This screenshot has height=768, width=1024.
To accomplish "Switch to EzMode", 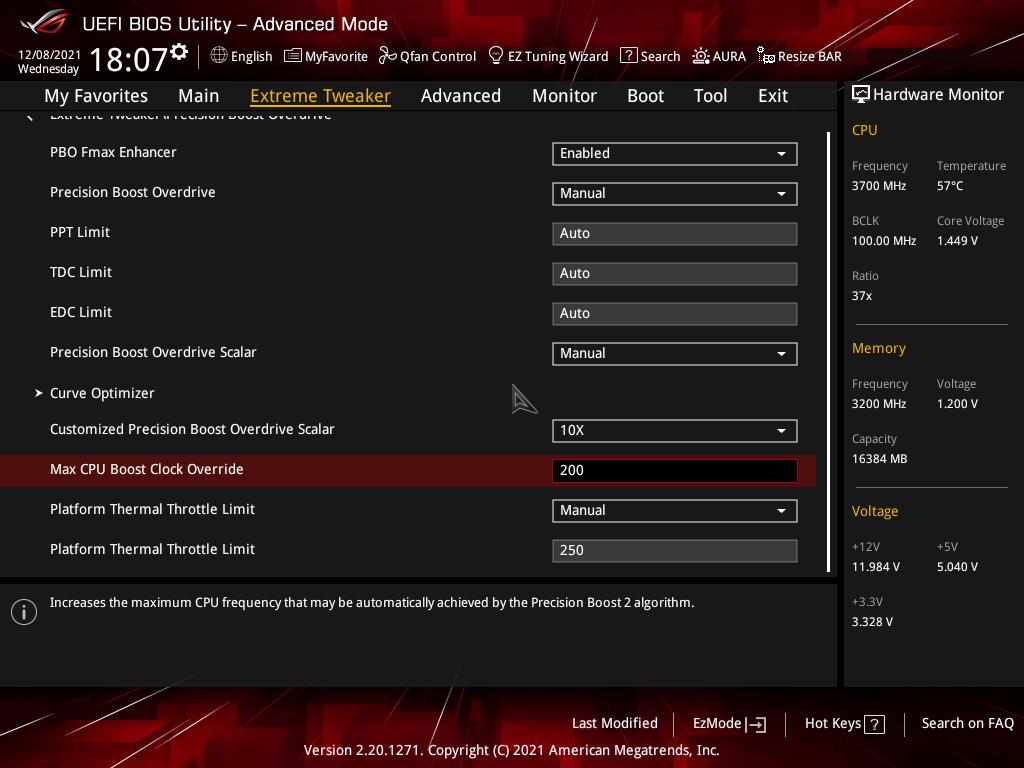I will coord(728,723).
